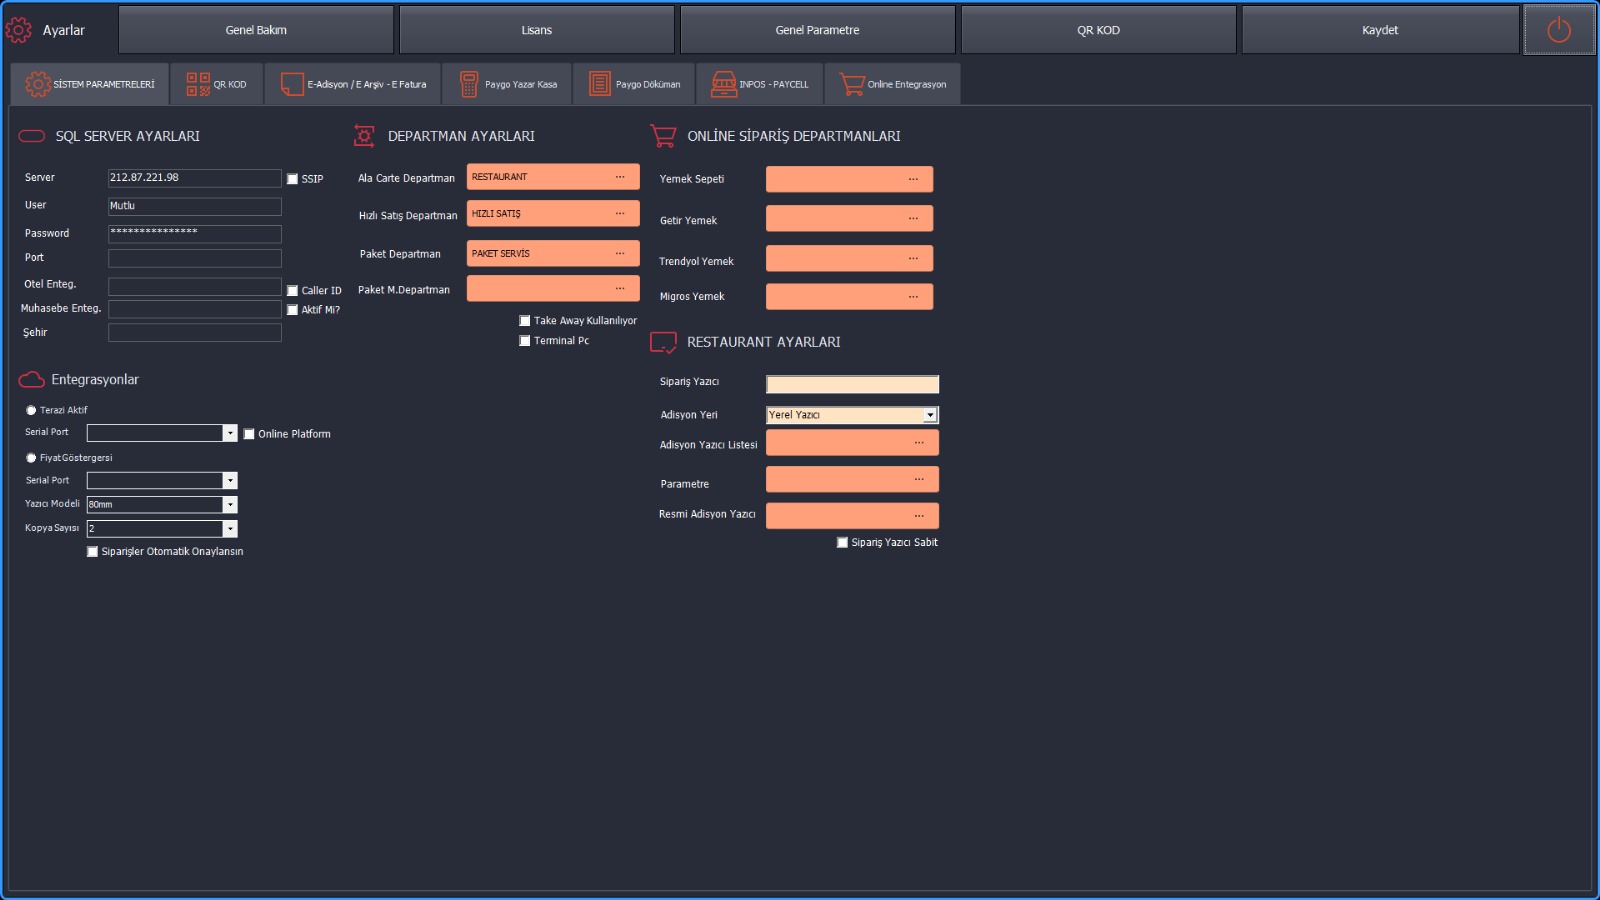Viewport: 1600px width, 900px height.
Task: Open the Paygo Döküman document icon
Action: click(599, 84)
